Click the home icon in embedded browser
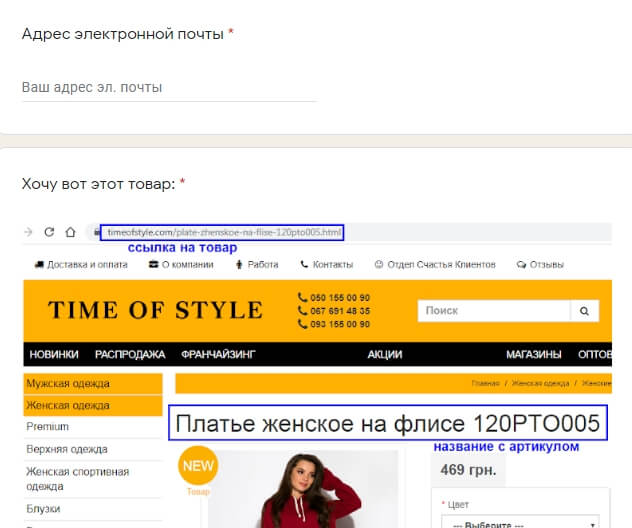Viewport: 632px width, 528px height. (71, 232)
